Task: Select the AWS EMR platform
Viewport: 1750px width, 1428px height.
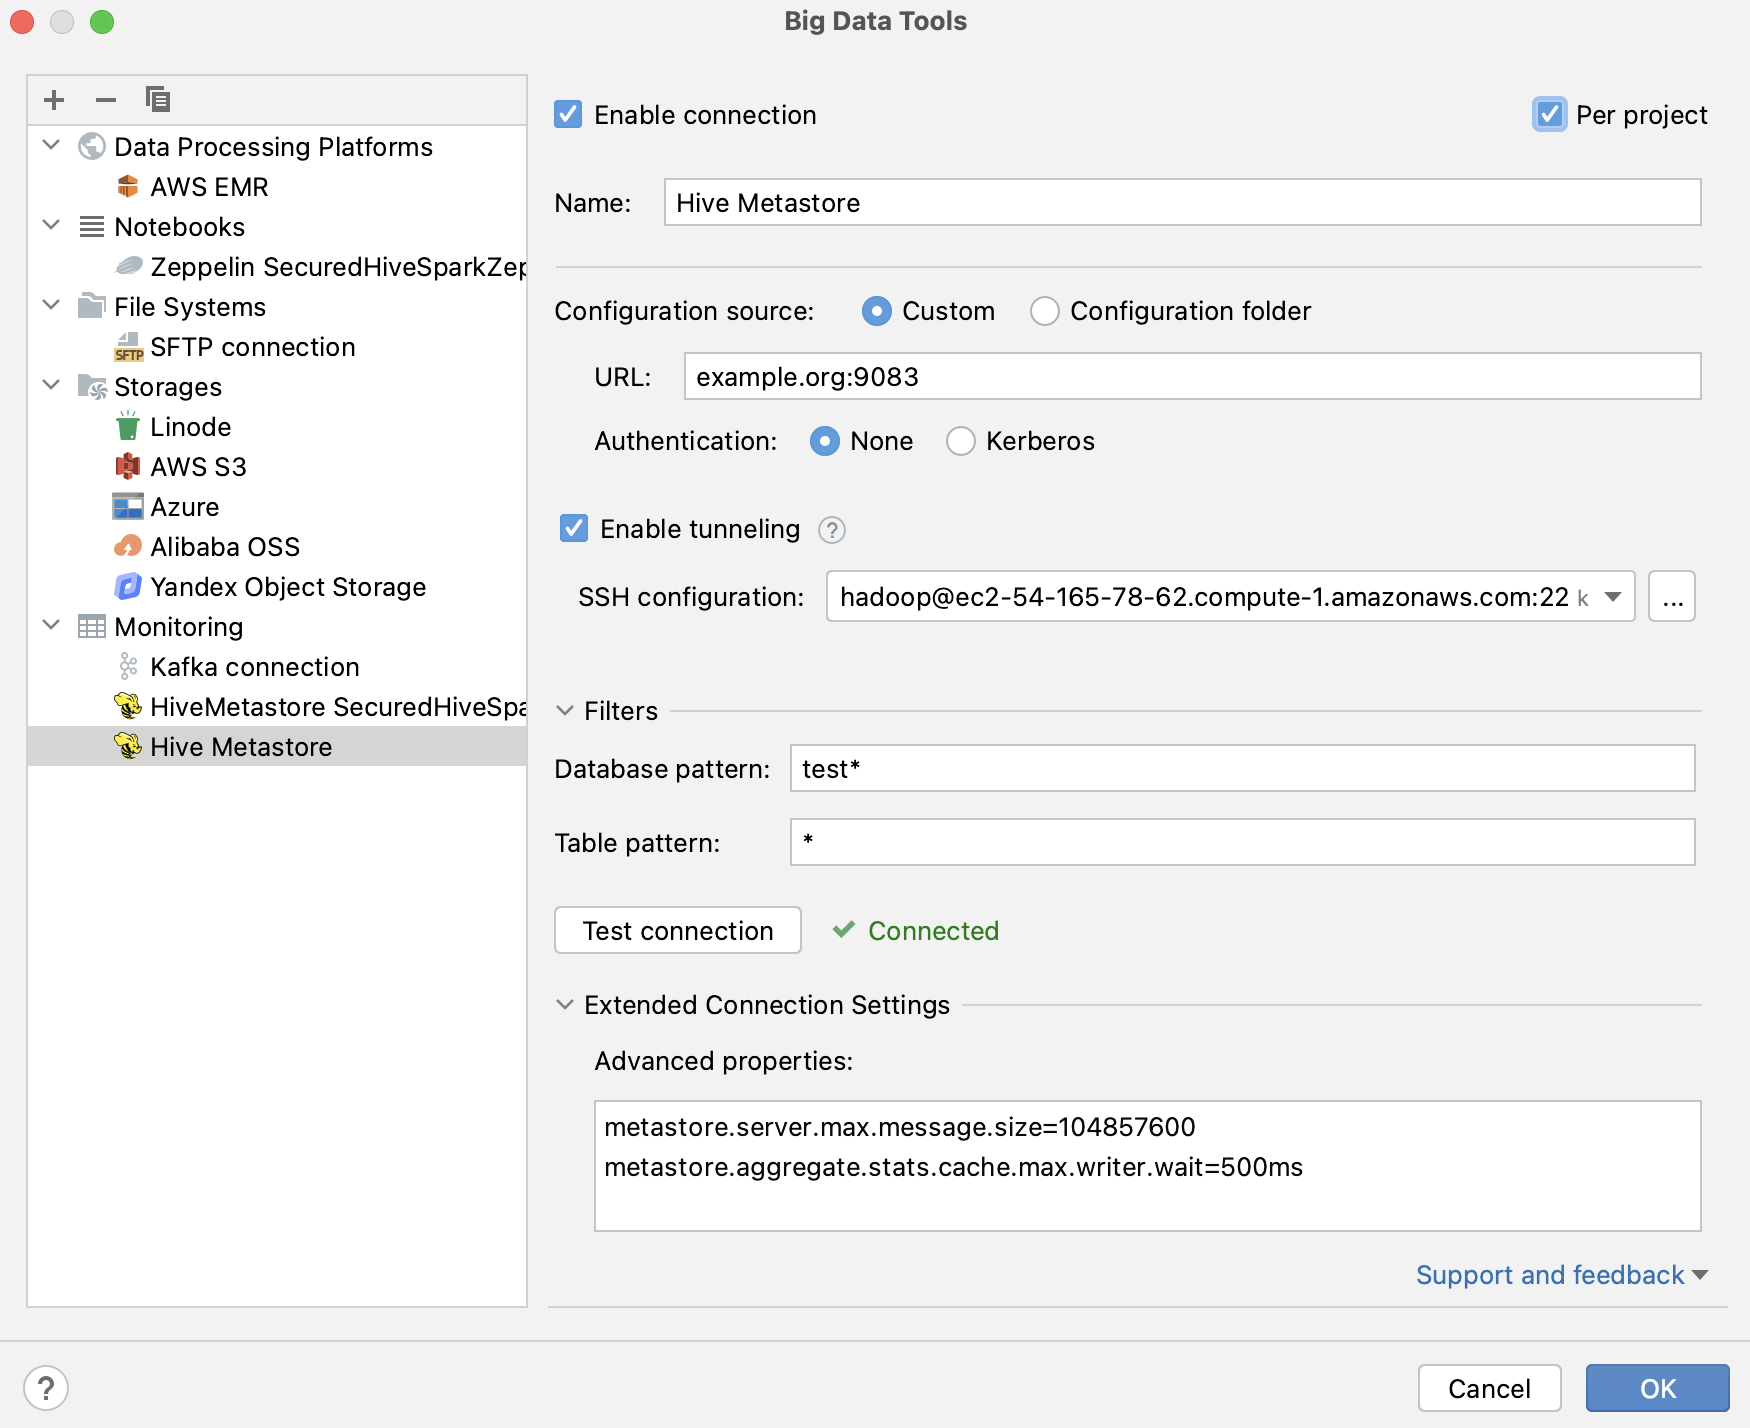Action: (208, 186)
